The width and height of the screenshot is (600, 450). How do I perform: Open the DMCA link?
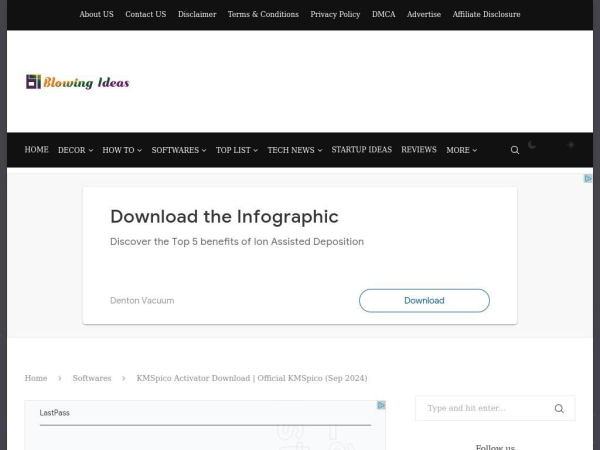pos(383,14)
